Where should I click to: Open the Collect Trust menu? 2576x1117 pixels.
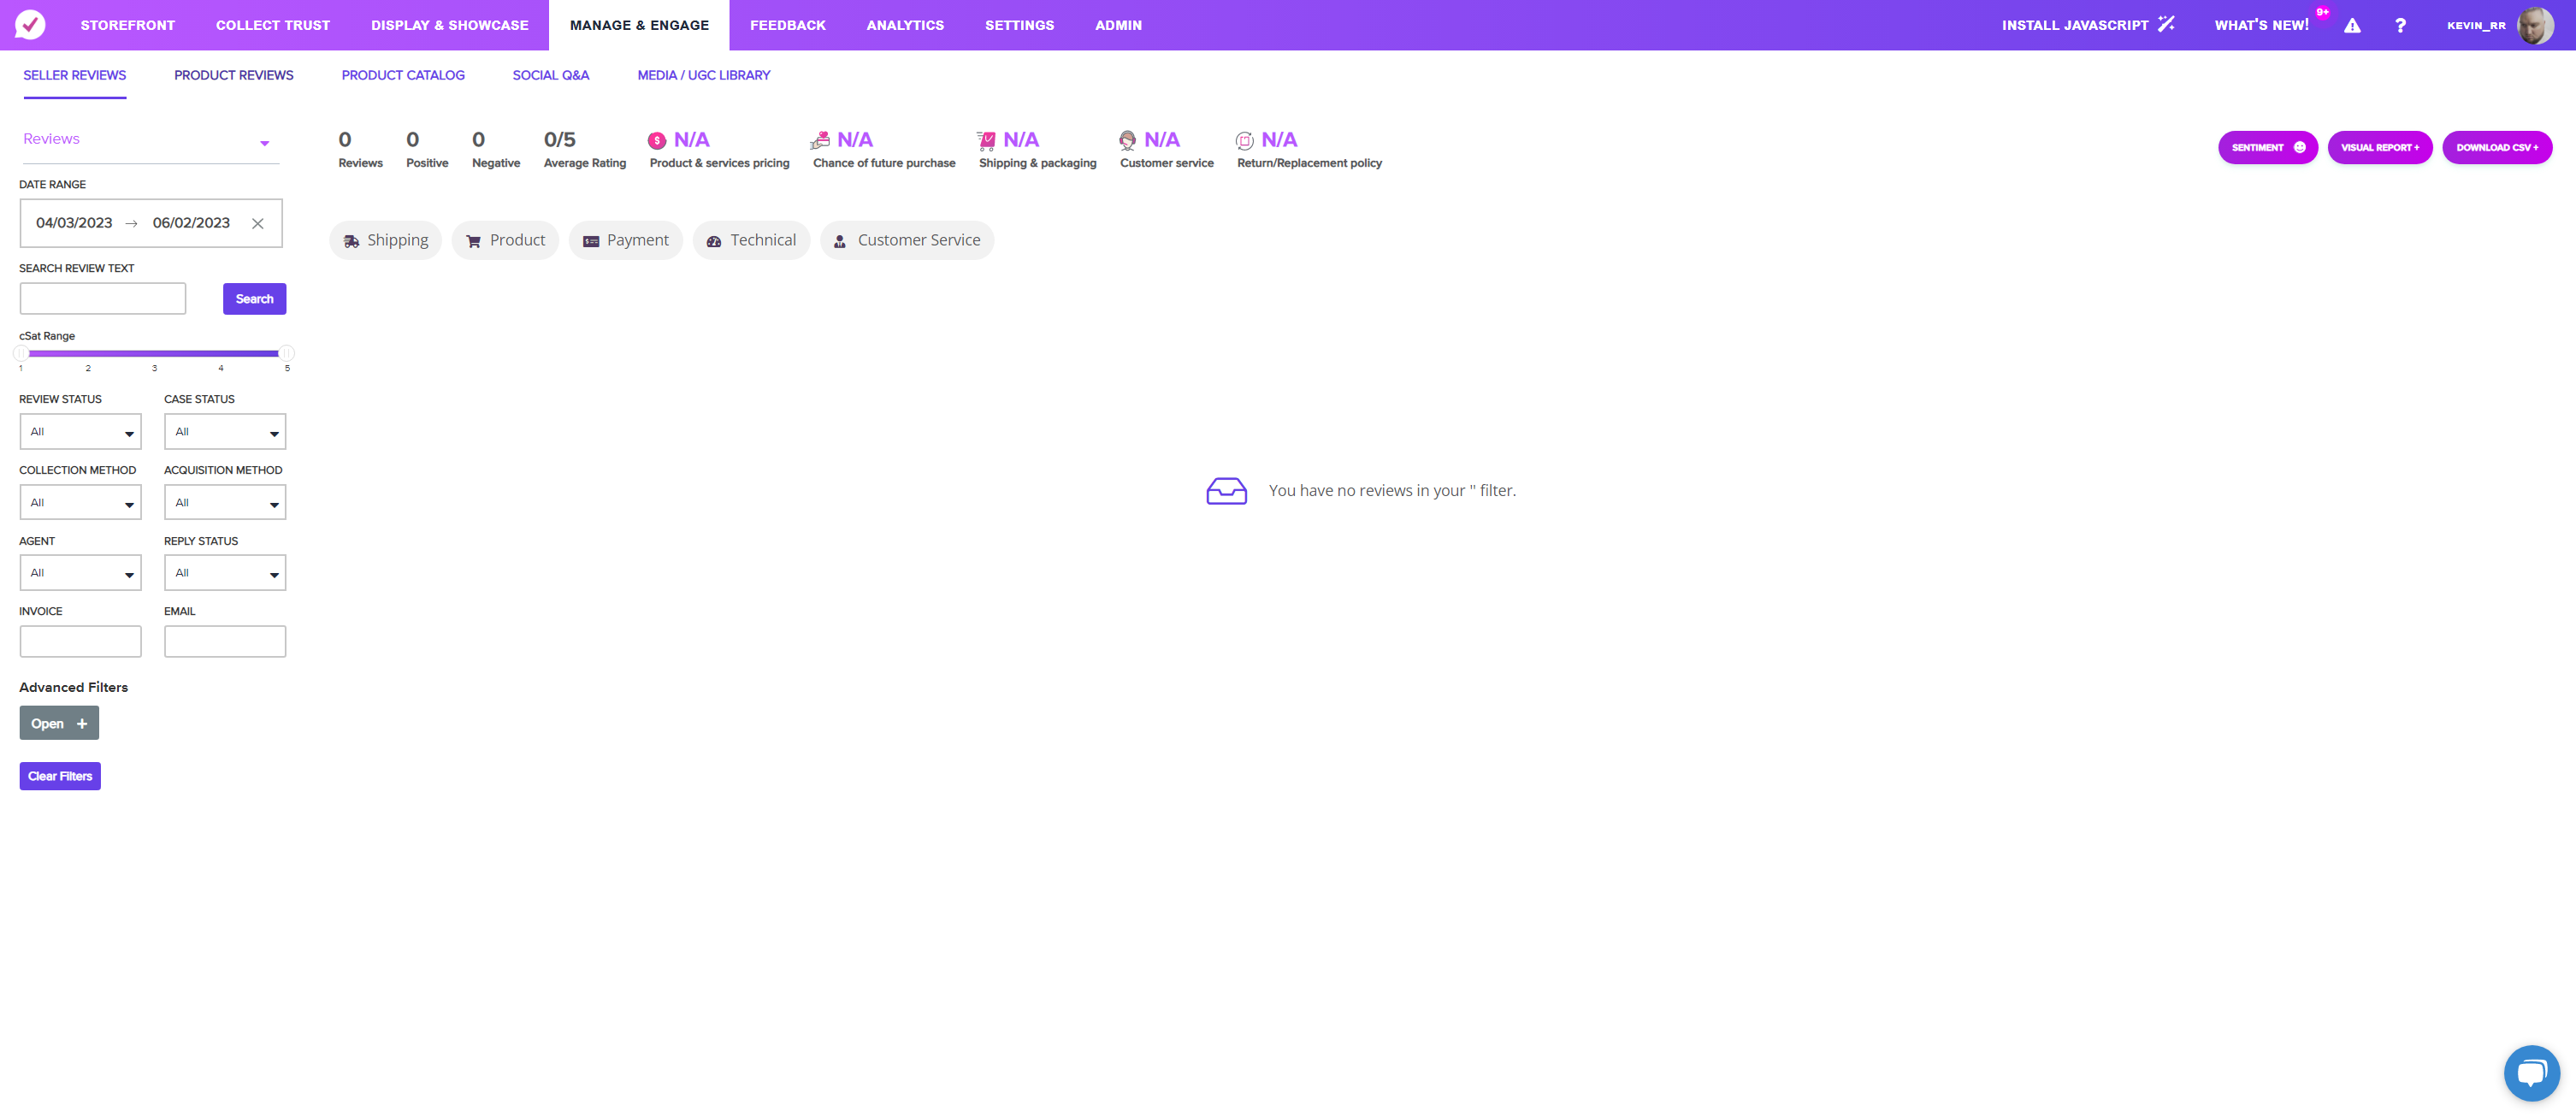(x=273, y=25)
